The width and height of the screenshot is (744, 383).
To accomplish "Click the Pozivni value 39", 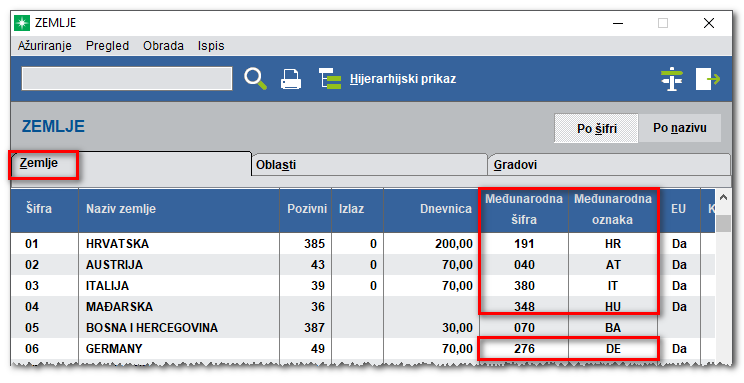I will 318,286.
